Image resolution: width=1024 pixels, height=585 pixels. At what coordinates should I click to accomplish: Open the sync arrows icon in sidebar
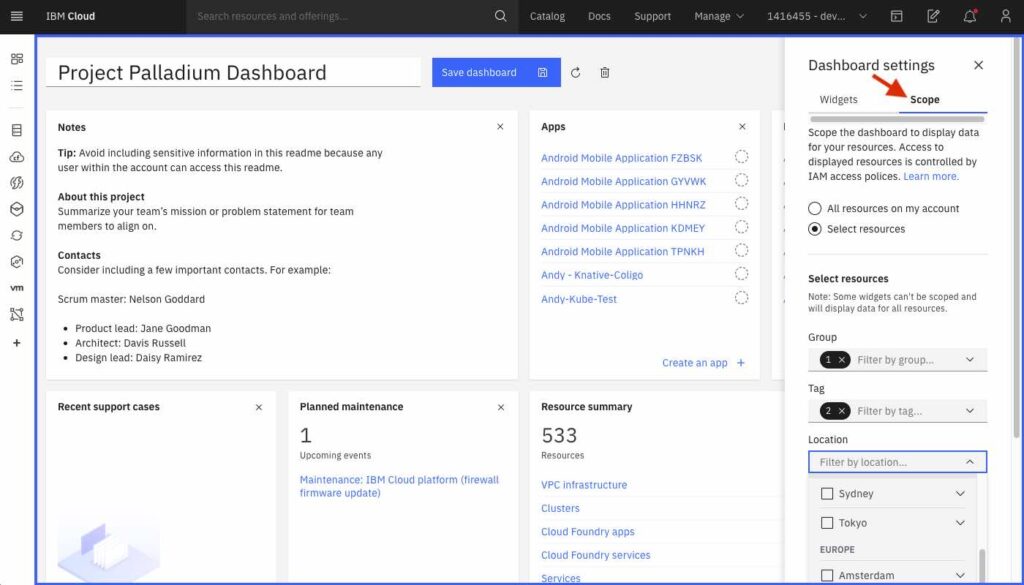pyautogui.click(x=17, y=235)
